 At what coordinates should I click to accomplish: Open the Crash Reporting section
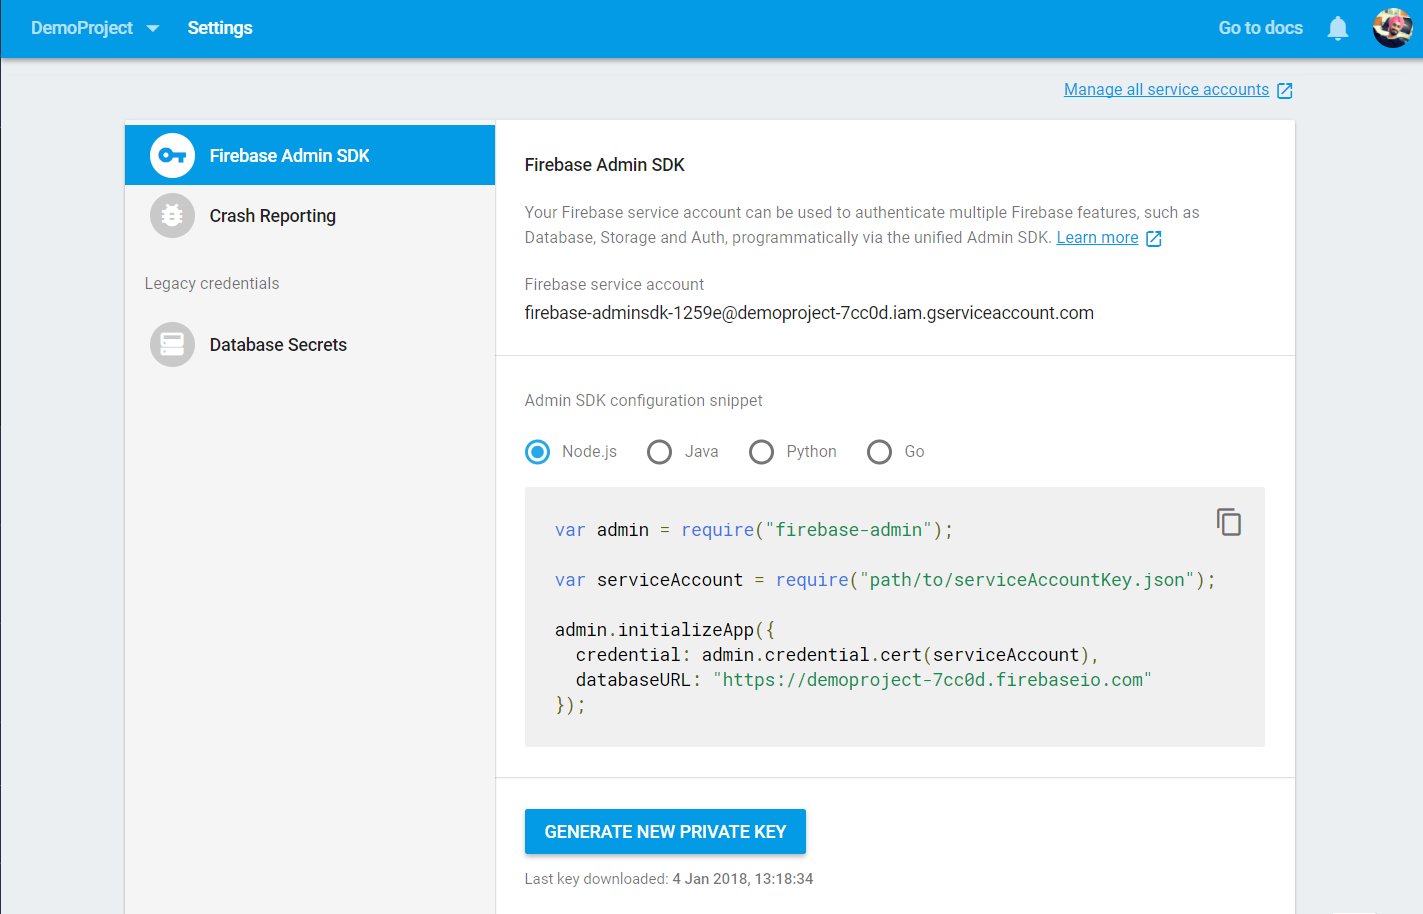[310, 215]
